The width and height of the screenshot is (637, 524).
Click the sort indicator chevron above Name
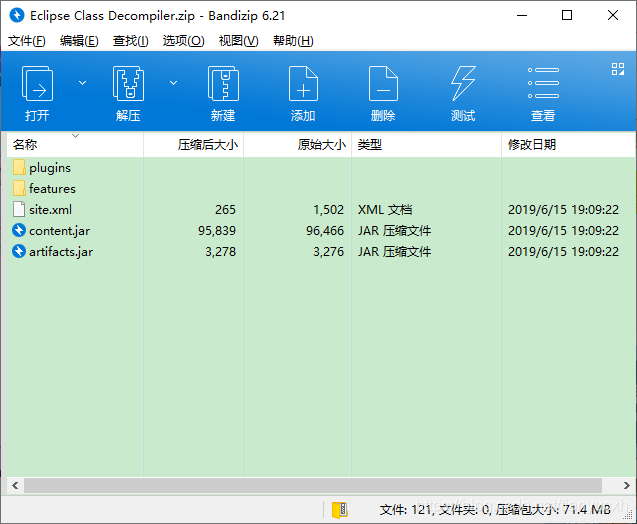click(x=76, y=135)
